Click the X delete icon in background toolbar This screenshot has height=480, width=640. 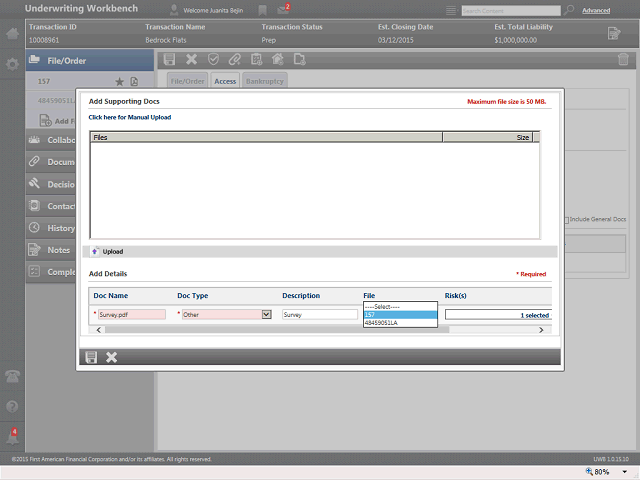[x=191, y=60]
